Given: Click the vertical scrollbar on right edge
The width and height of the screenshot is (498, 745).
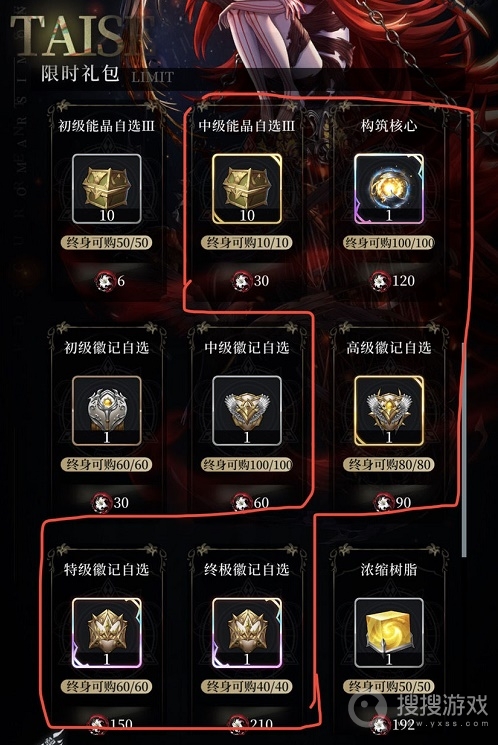Looking at the screenshot, I should point(464,449).
